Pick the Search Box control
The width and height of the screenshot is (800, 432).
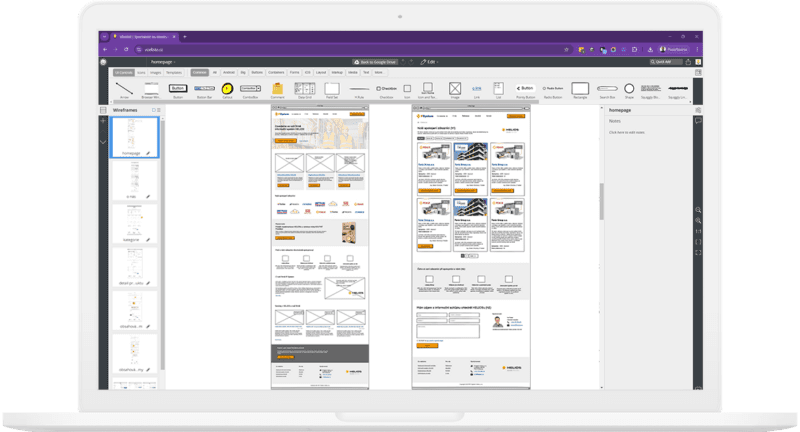click(x=607, y=90)
